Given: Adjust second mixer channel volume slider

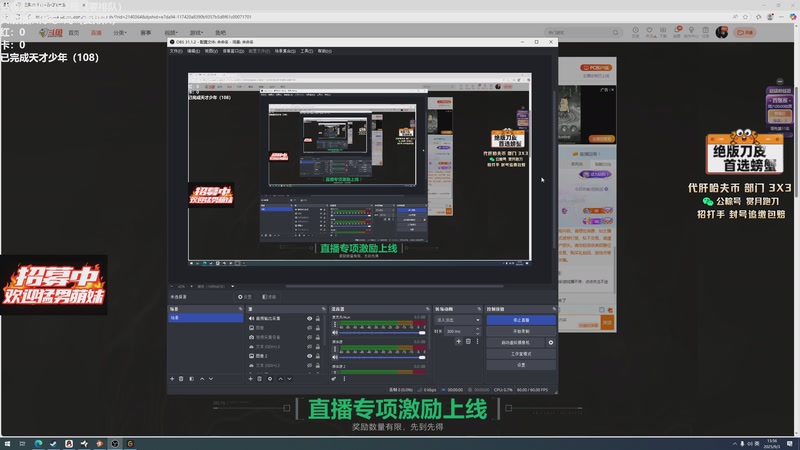Looking at the screenshot, I should click(x=383, y=357).
